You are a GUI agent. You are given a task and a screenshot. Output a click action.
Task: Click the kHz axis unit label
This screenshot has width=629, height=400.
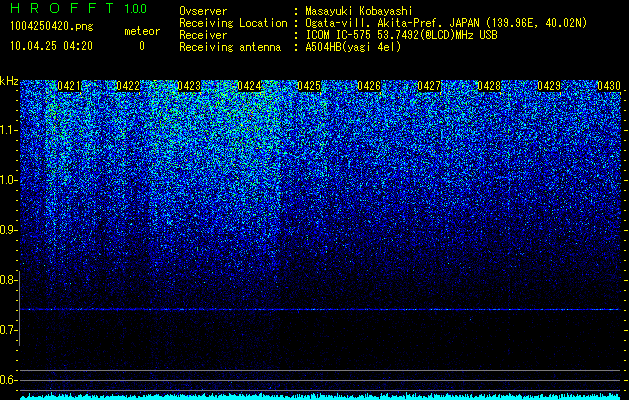coord(9,81)
